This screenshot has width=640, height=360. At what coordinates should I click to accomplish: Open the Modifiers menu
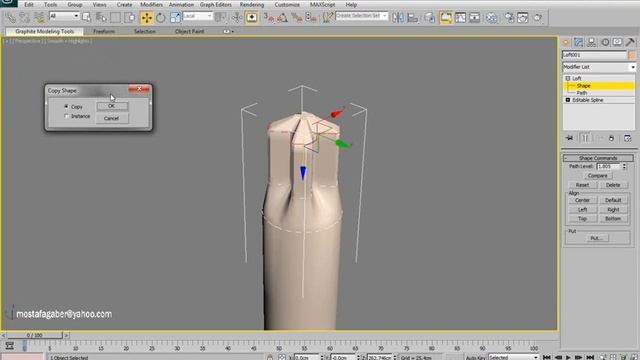pos(151,4)
